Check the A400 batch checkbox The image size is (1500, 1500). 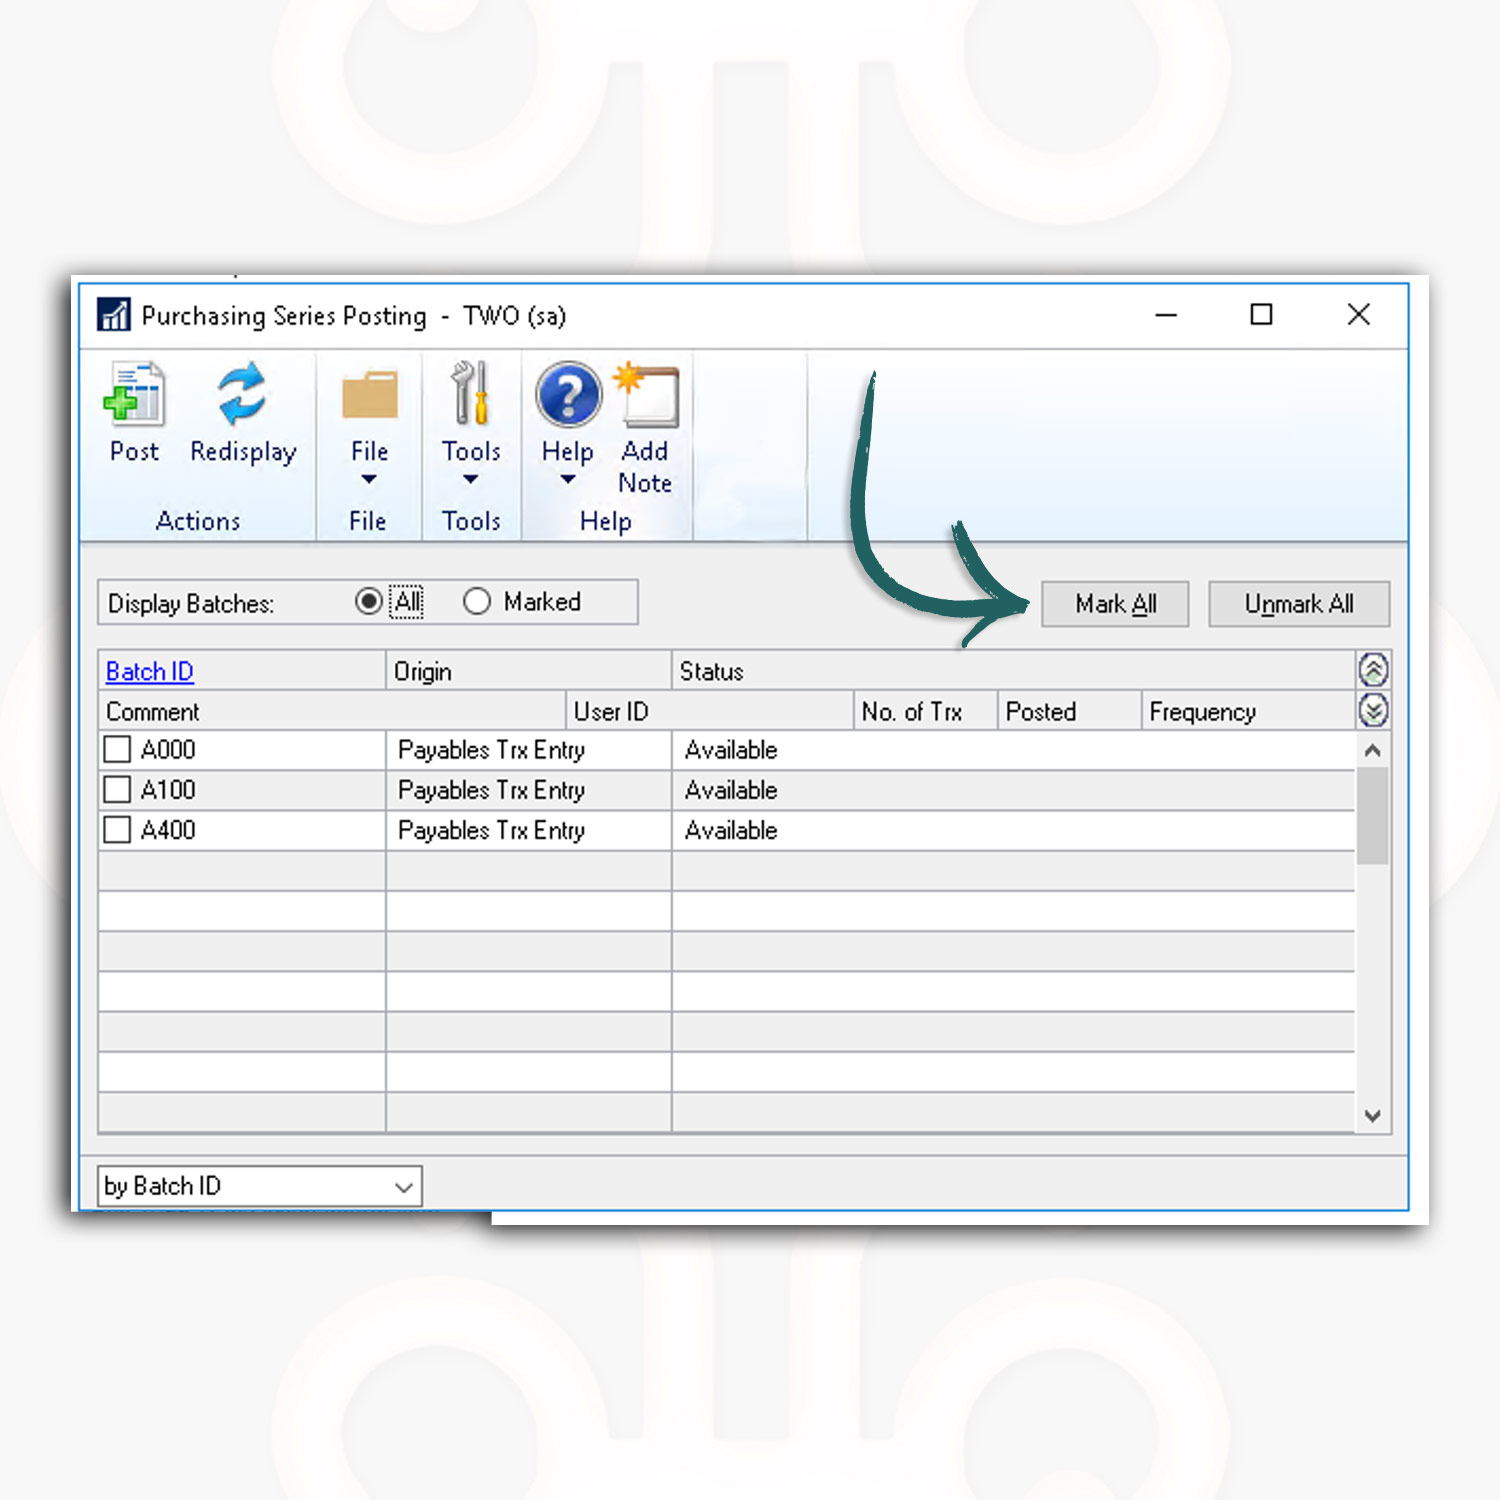(x=117, y=830)
